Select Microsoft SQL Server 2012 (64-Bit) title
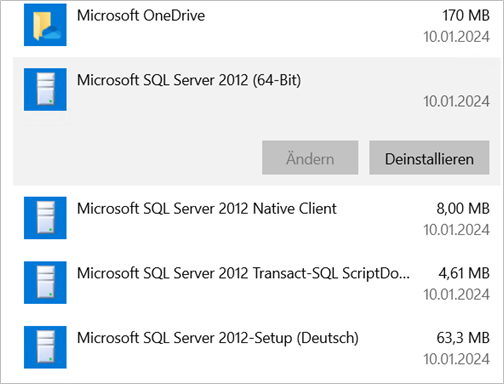 189,80
